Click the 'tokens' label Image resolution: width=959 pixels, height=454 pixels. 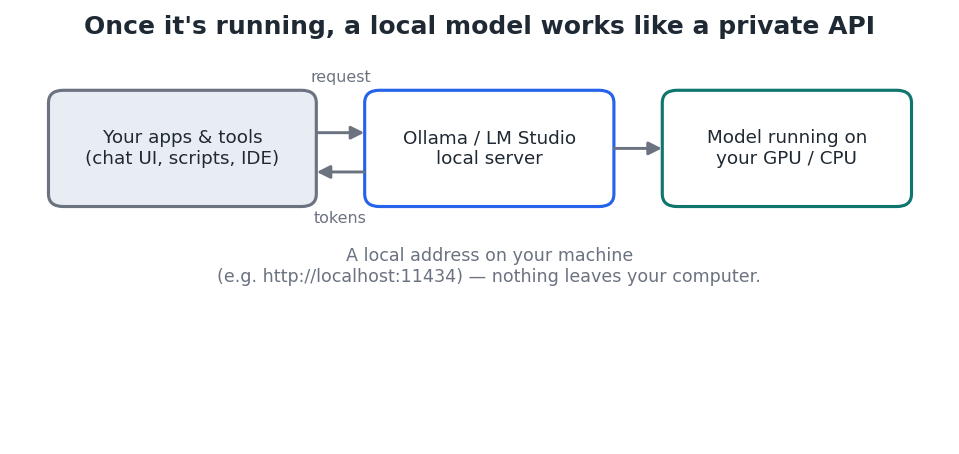tap(339, 218)
